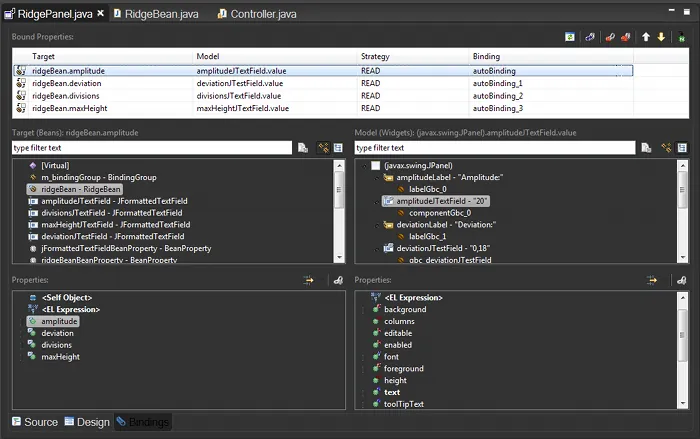Image resolution: width=700 pixels, height=439 pixels.
Task: Click the binding icon of ridgeBean.divisions row
Action: click(x=21, y=96)
